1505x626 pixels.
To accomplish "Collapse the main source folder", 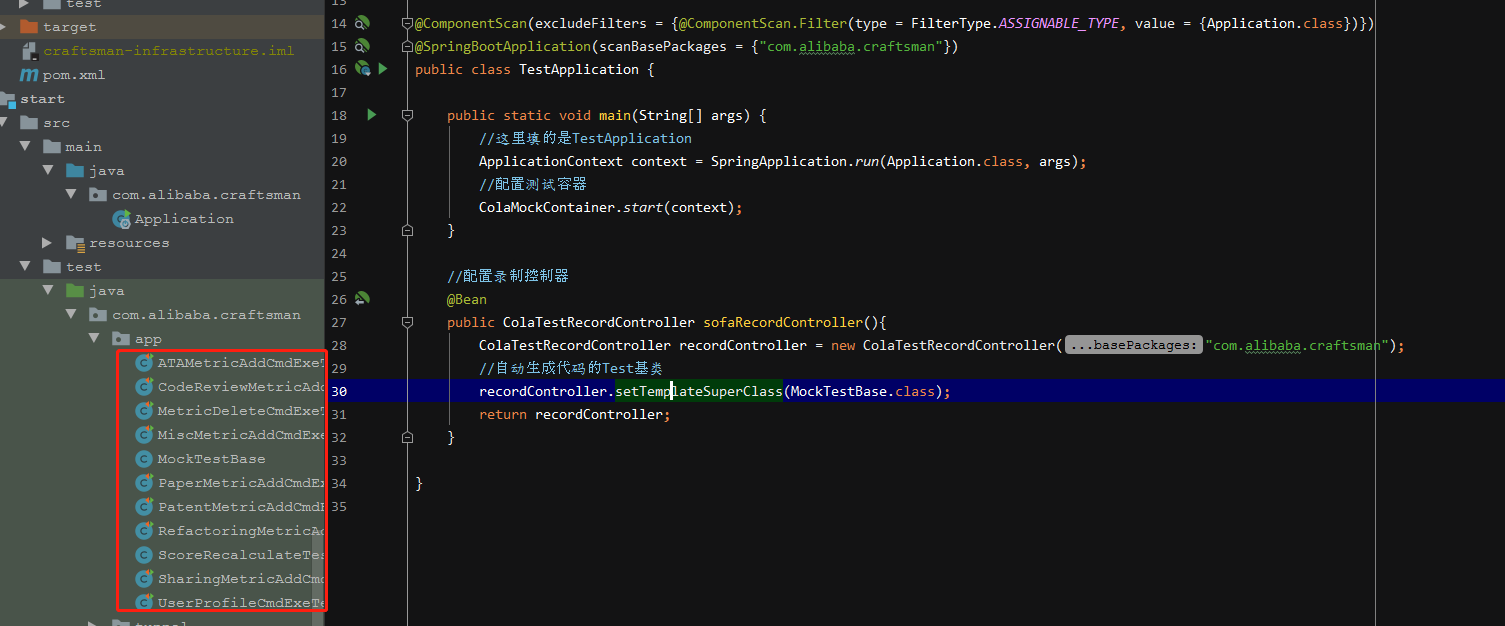I will pyautogui.click(x=24, y=146).
